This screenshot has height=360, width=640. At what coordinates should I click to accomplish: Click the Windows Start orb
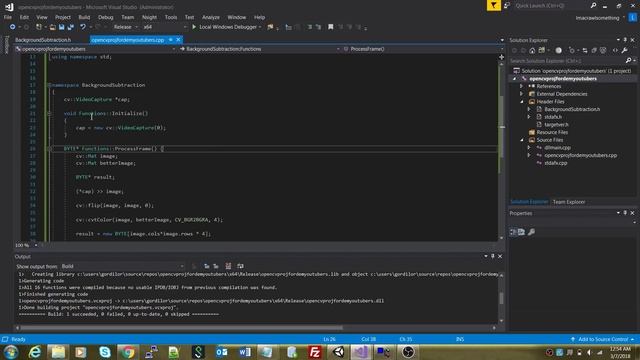click(11, 352)
